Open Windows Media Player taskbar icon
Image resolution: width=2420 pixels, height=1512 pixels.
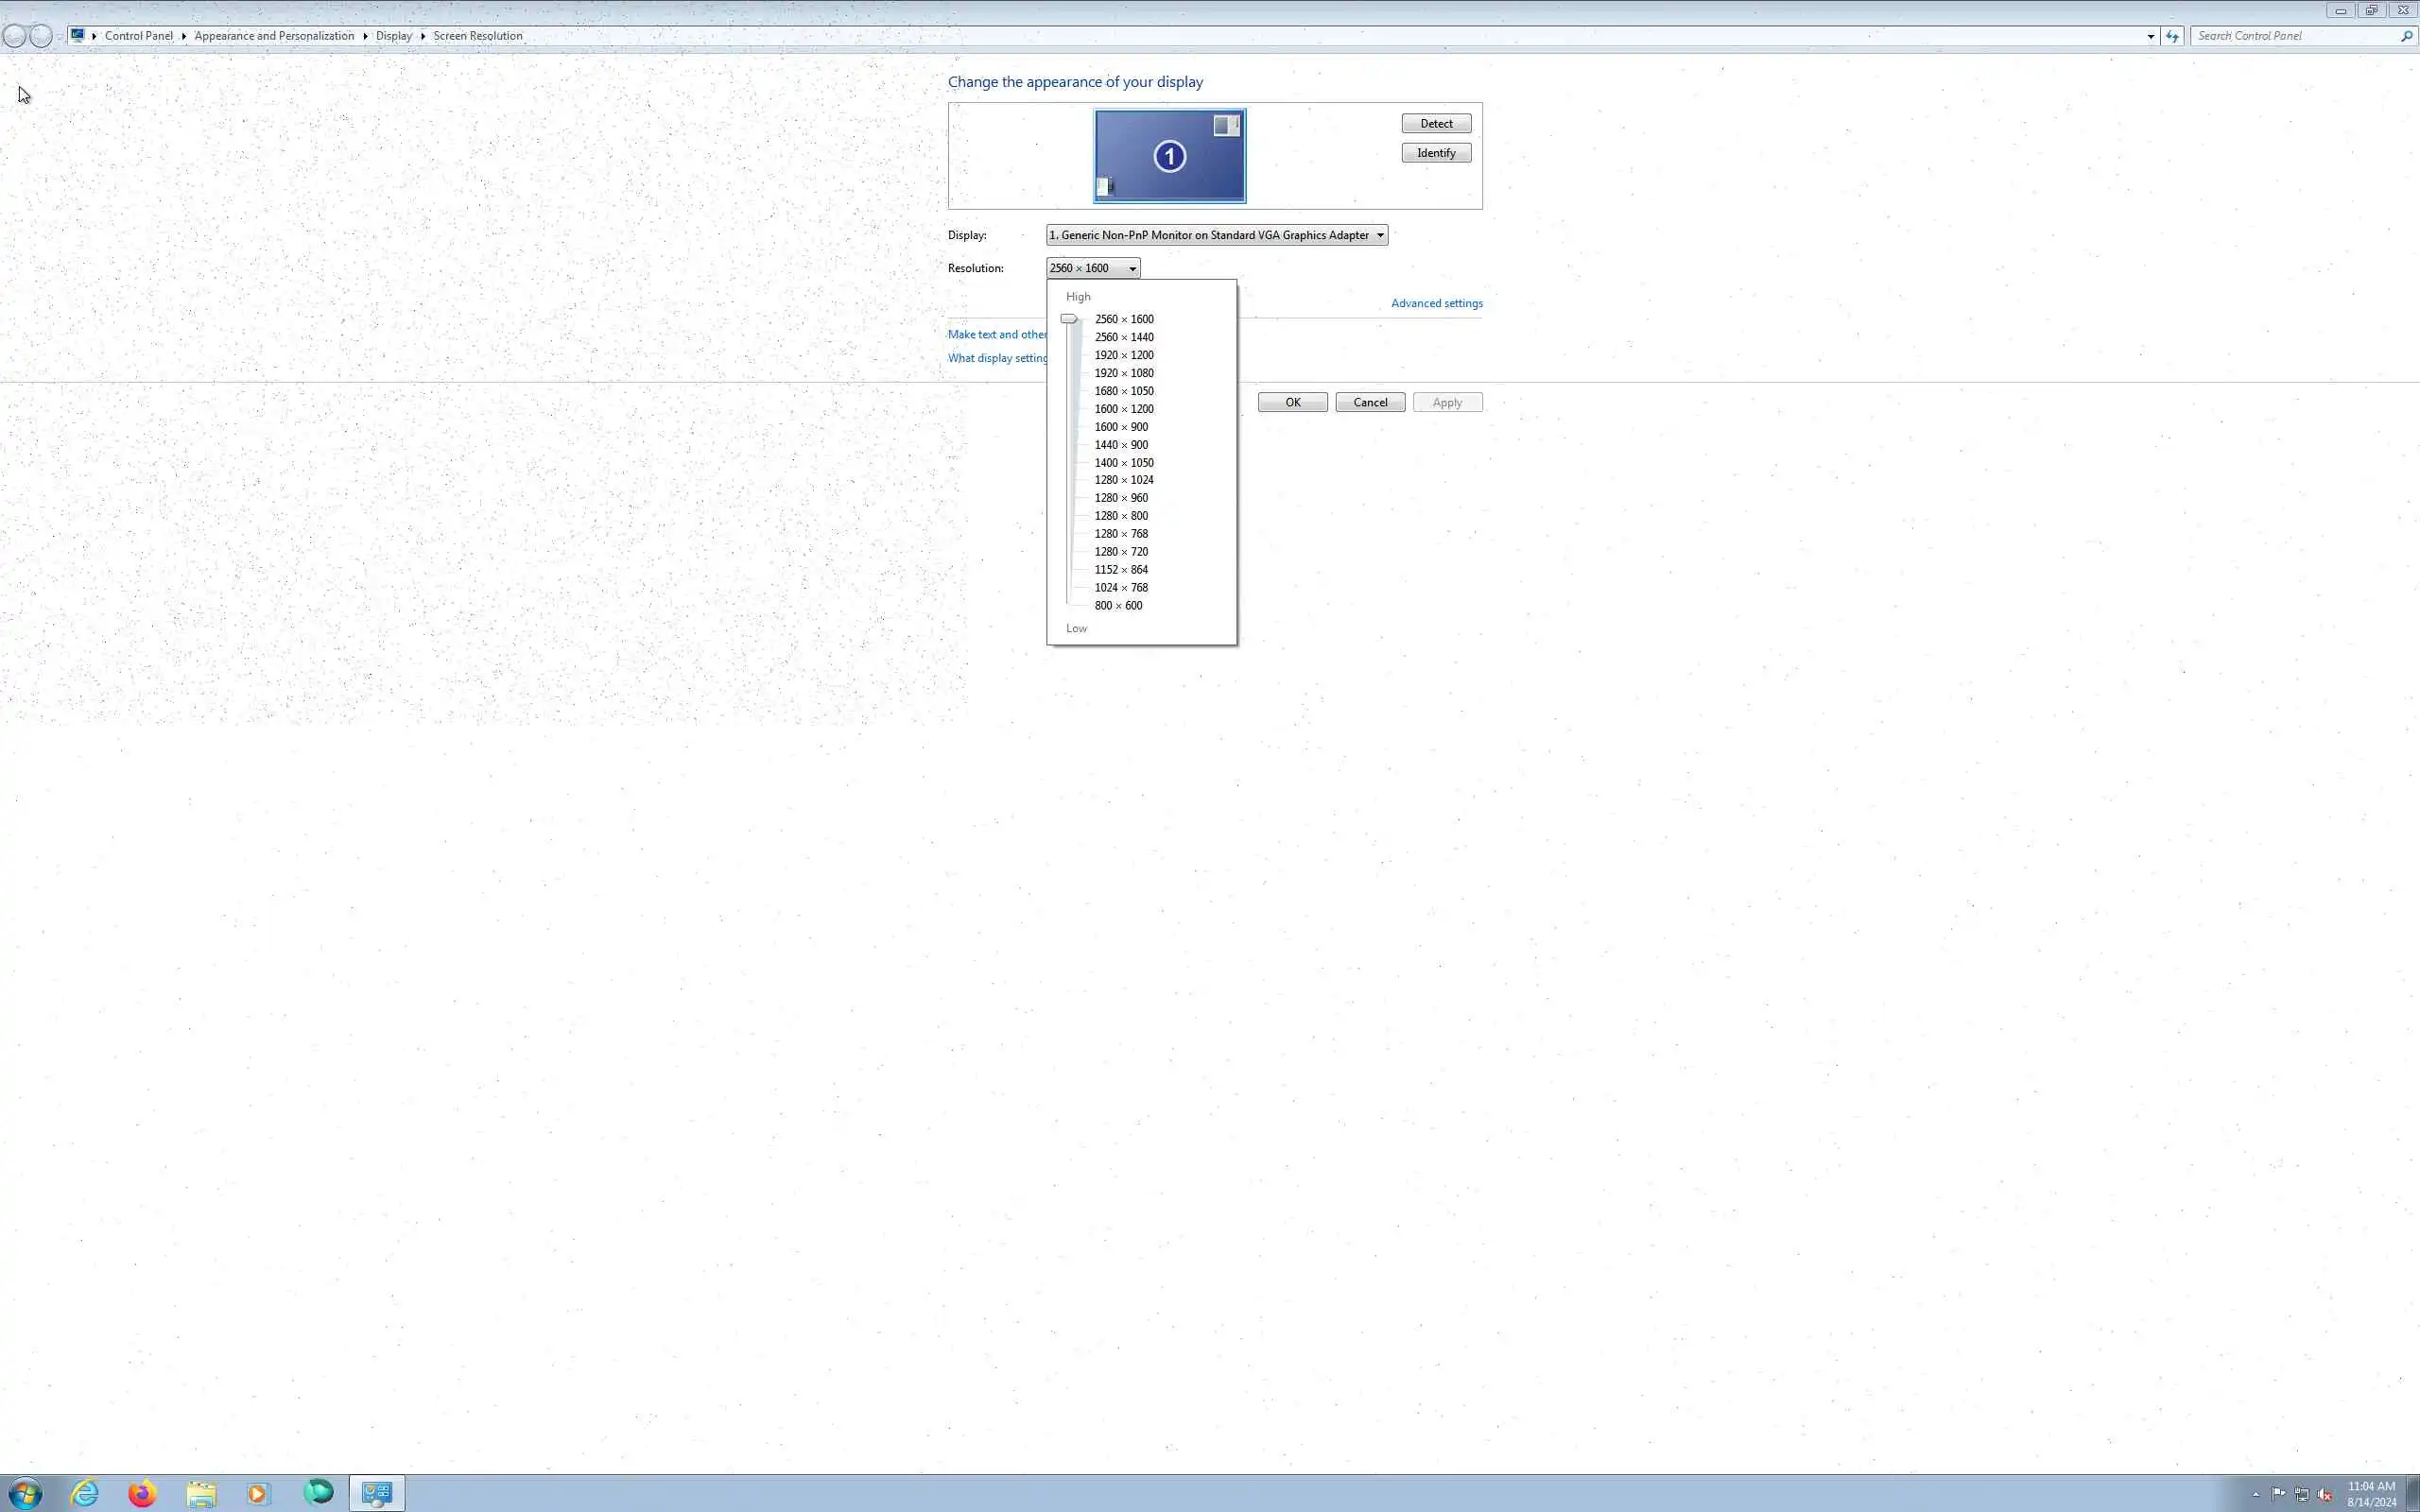258,1493
